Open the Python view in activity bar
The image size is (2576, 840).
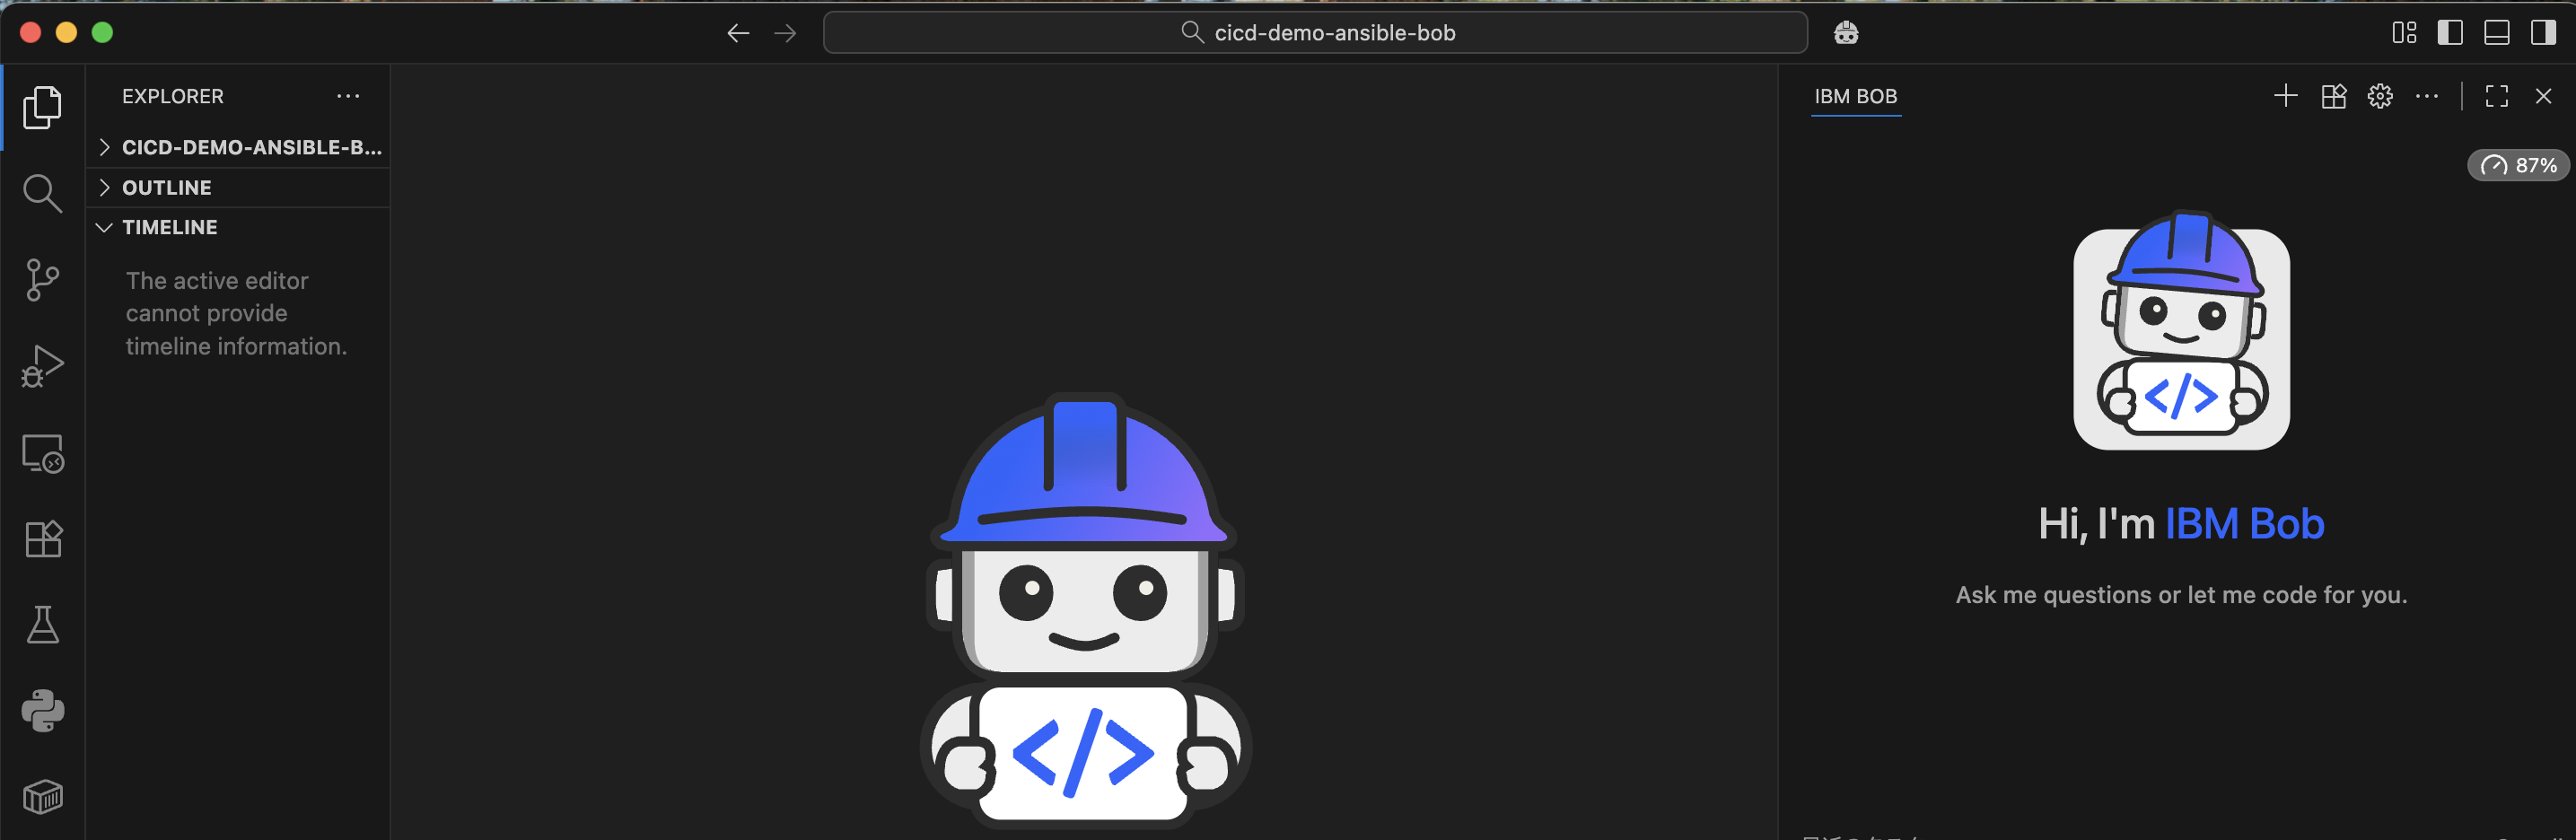click(x=42, y=711)
